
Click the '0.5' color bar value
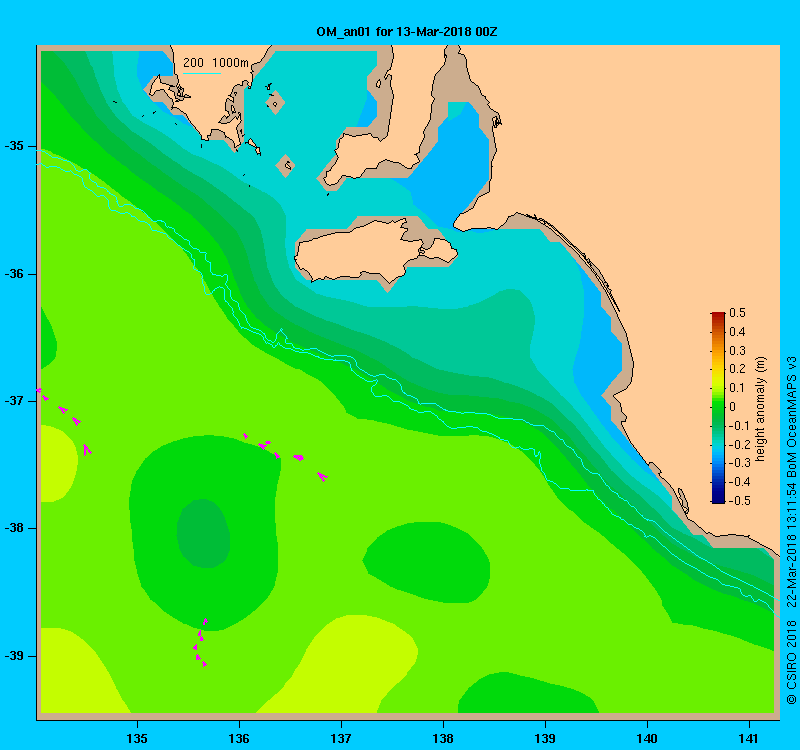tap(737, 313)
